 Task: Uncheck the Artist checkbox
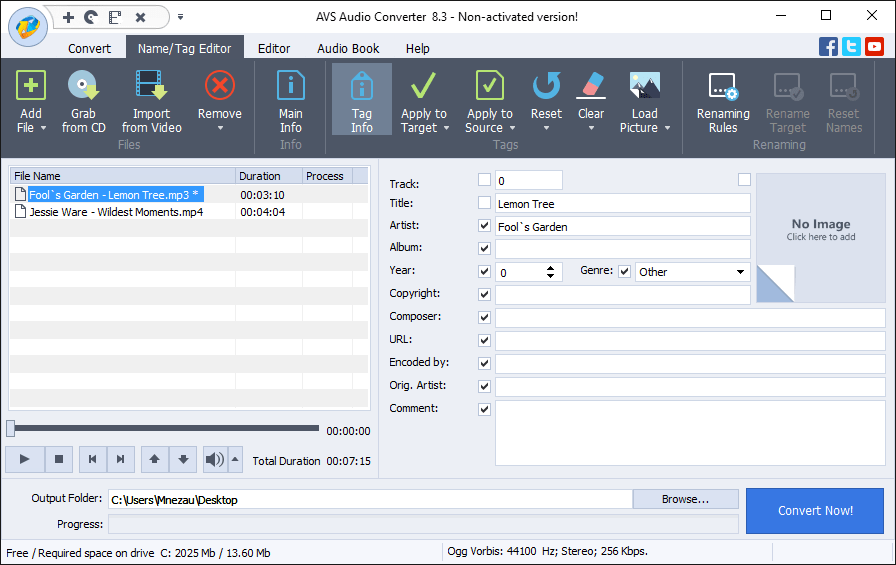(484, 226)
